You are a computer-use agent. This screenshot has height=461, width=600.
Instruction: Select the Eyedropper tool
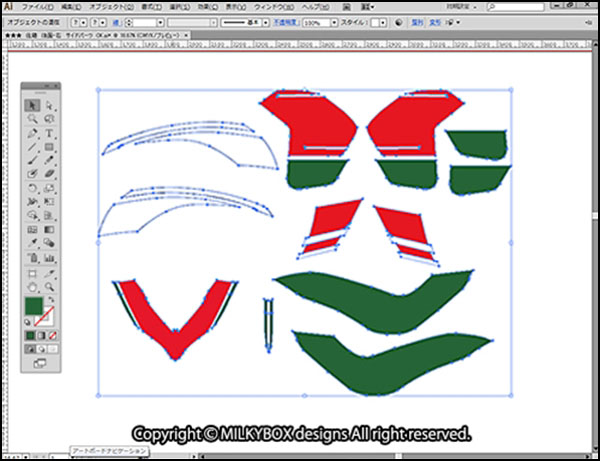[32, 243]
